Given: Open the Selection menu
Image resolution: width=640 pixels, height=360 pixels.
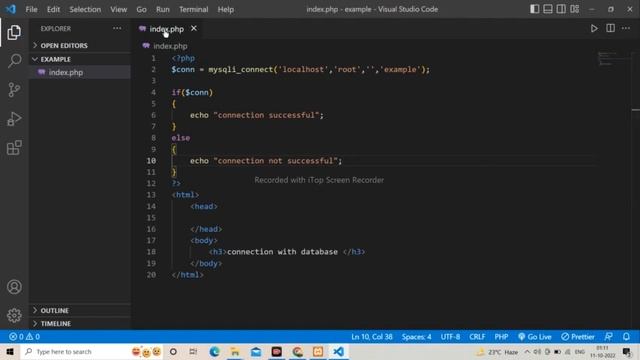Looking at the screenshot, I should pyautogui.click(x=85, y=9).
